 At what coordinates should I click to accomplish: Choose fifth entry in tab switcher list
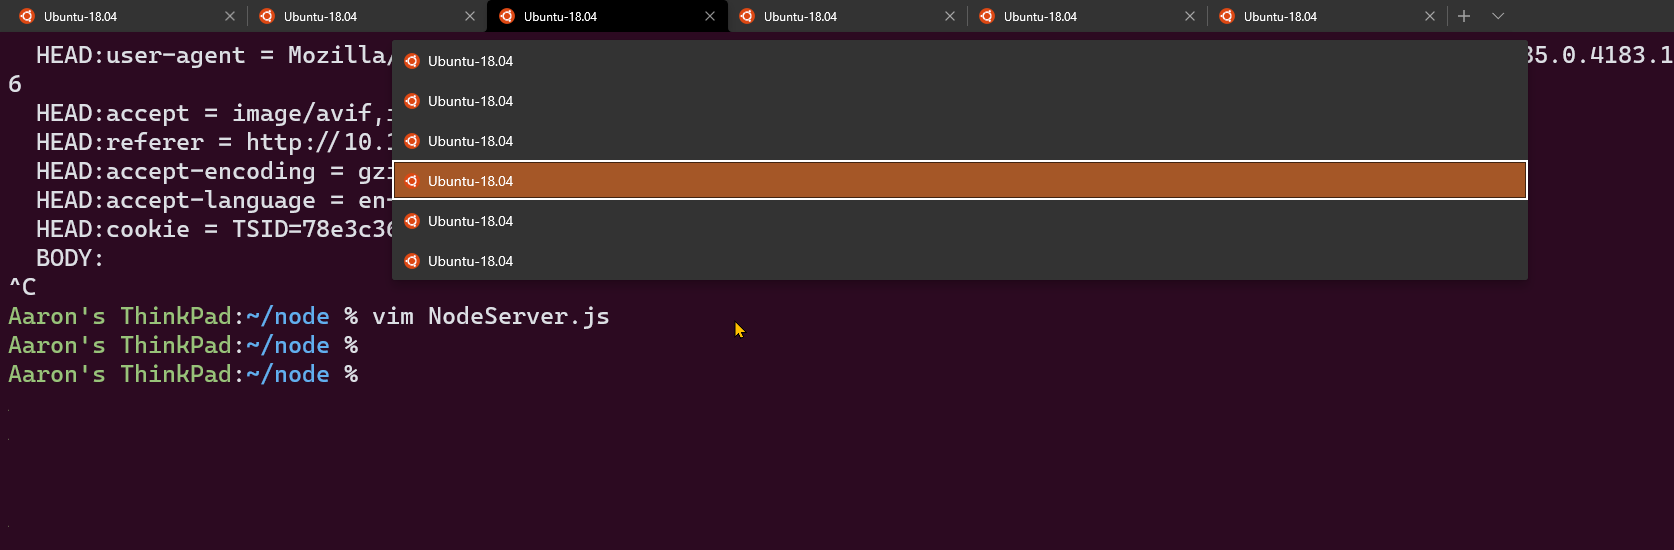coord(960,221)
